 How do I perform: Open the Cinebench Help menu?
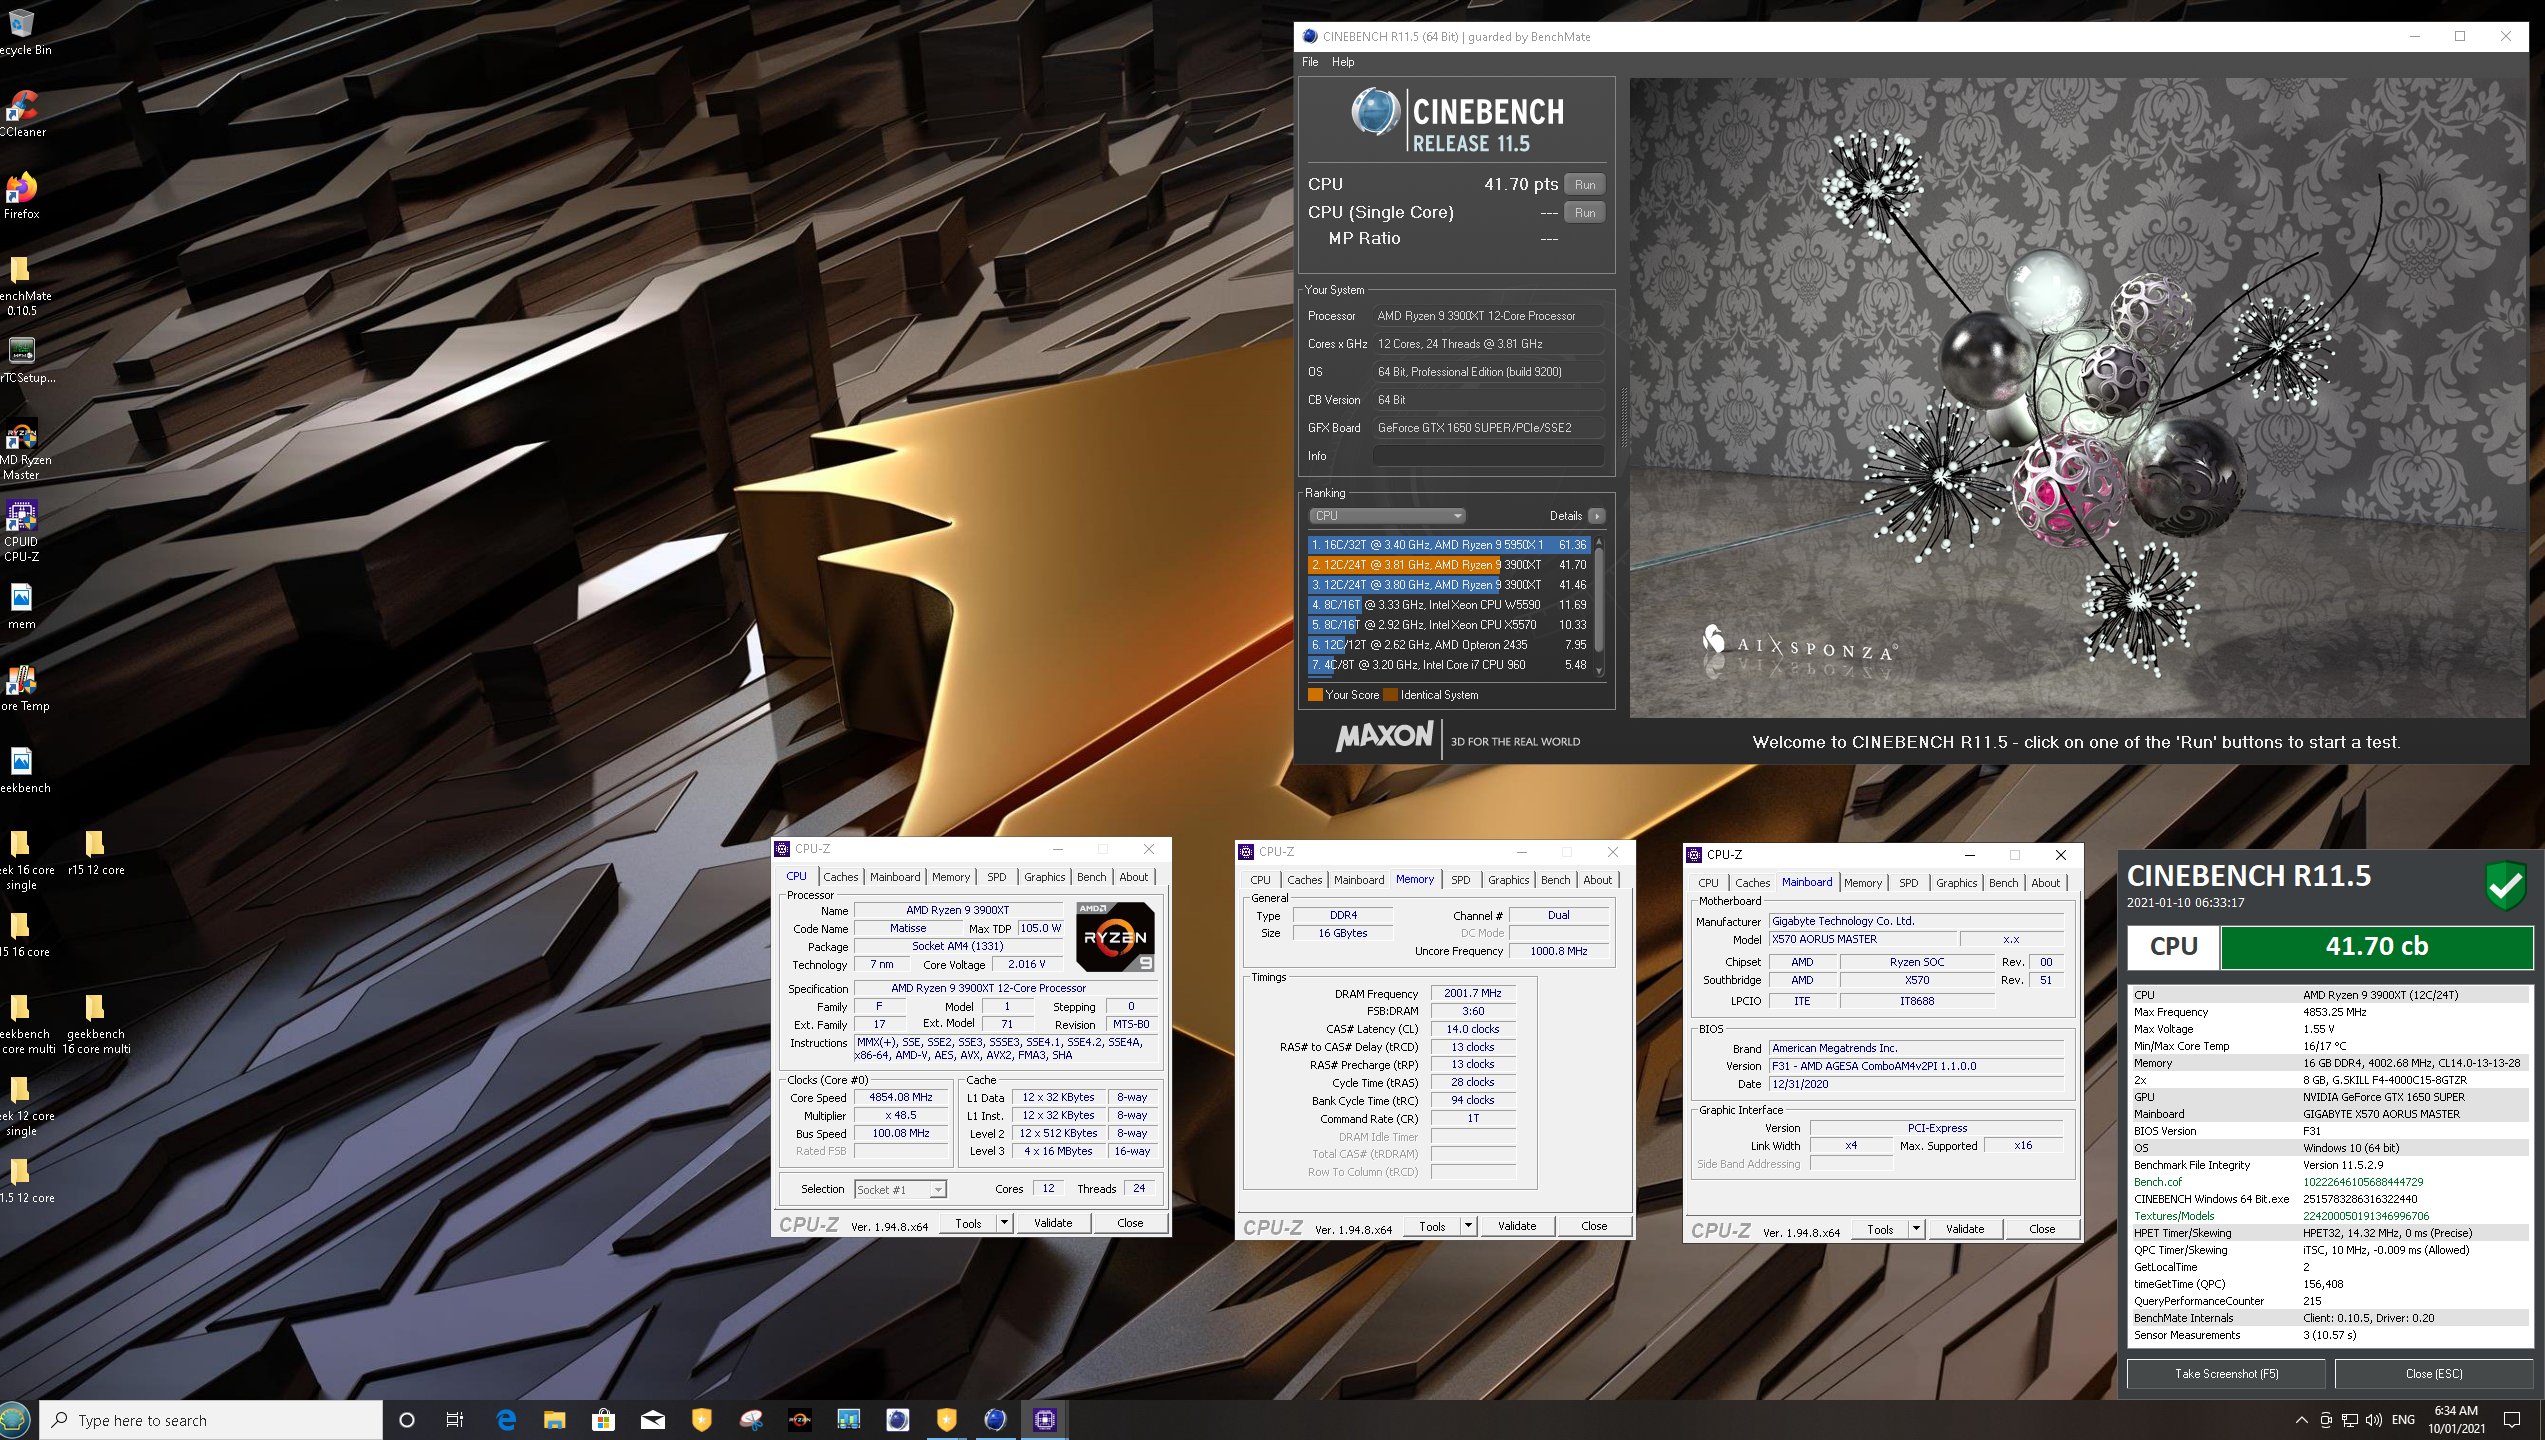click(1343, 62)
